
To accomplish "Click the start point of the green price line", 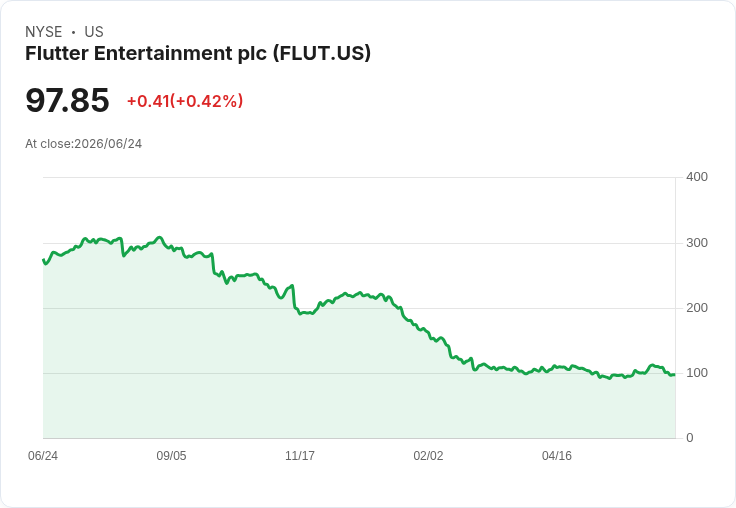I will (x=44, y=260).
